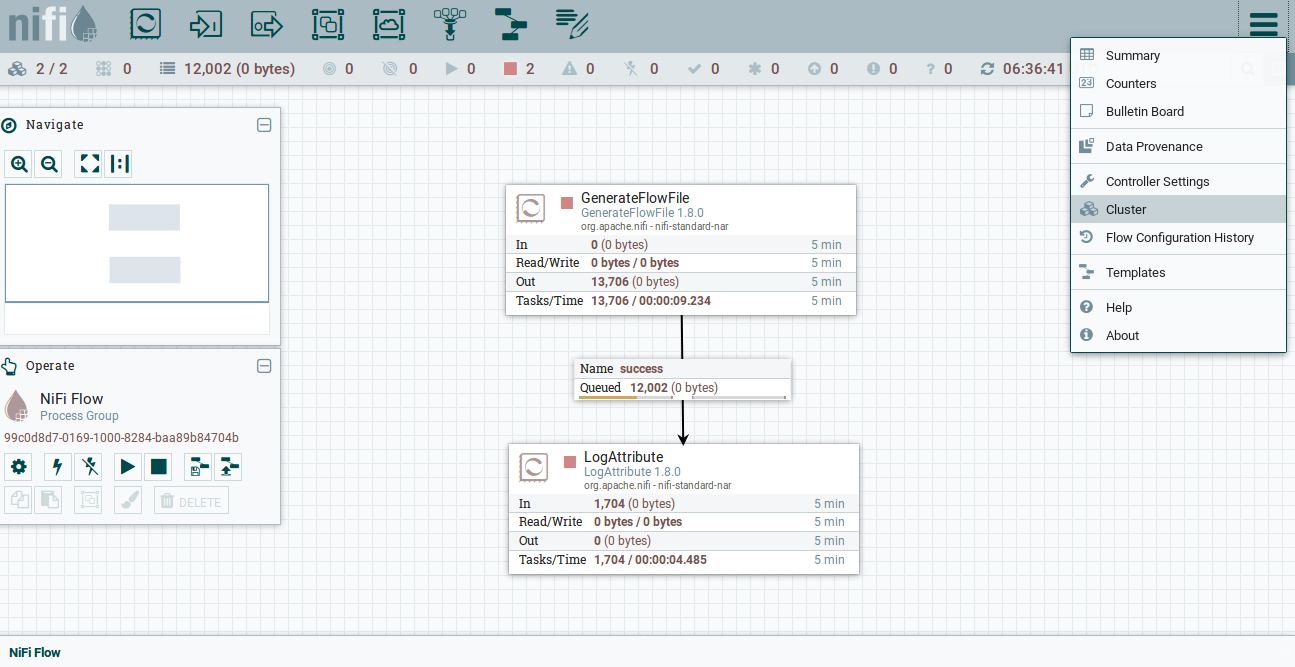The height and width of the screenshot is (667, 1295).
Task: Open Templates menu item
Action: click(1178, 273)
